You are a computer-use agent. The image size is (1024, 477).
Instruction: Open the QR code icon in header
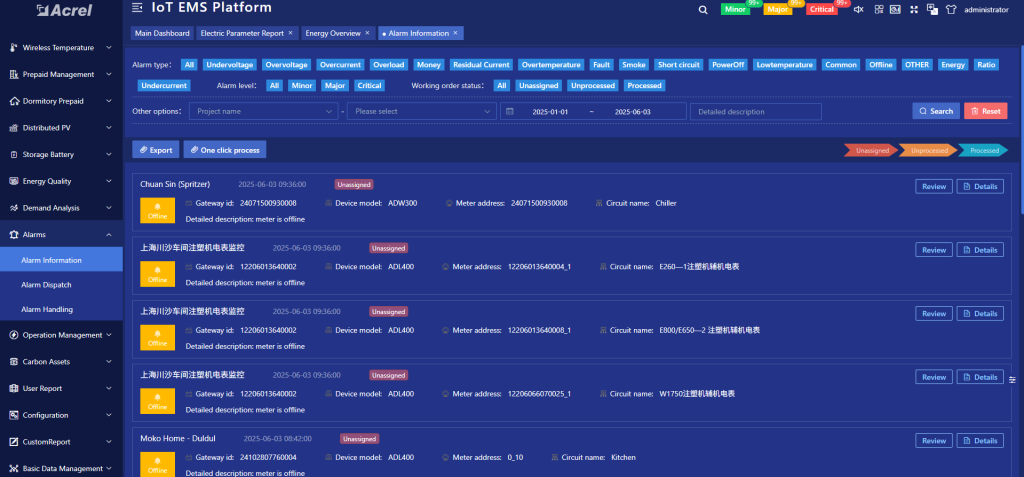pyautogui.click(x=878, y=9)
